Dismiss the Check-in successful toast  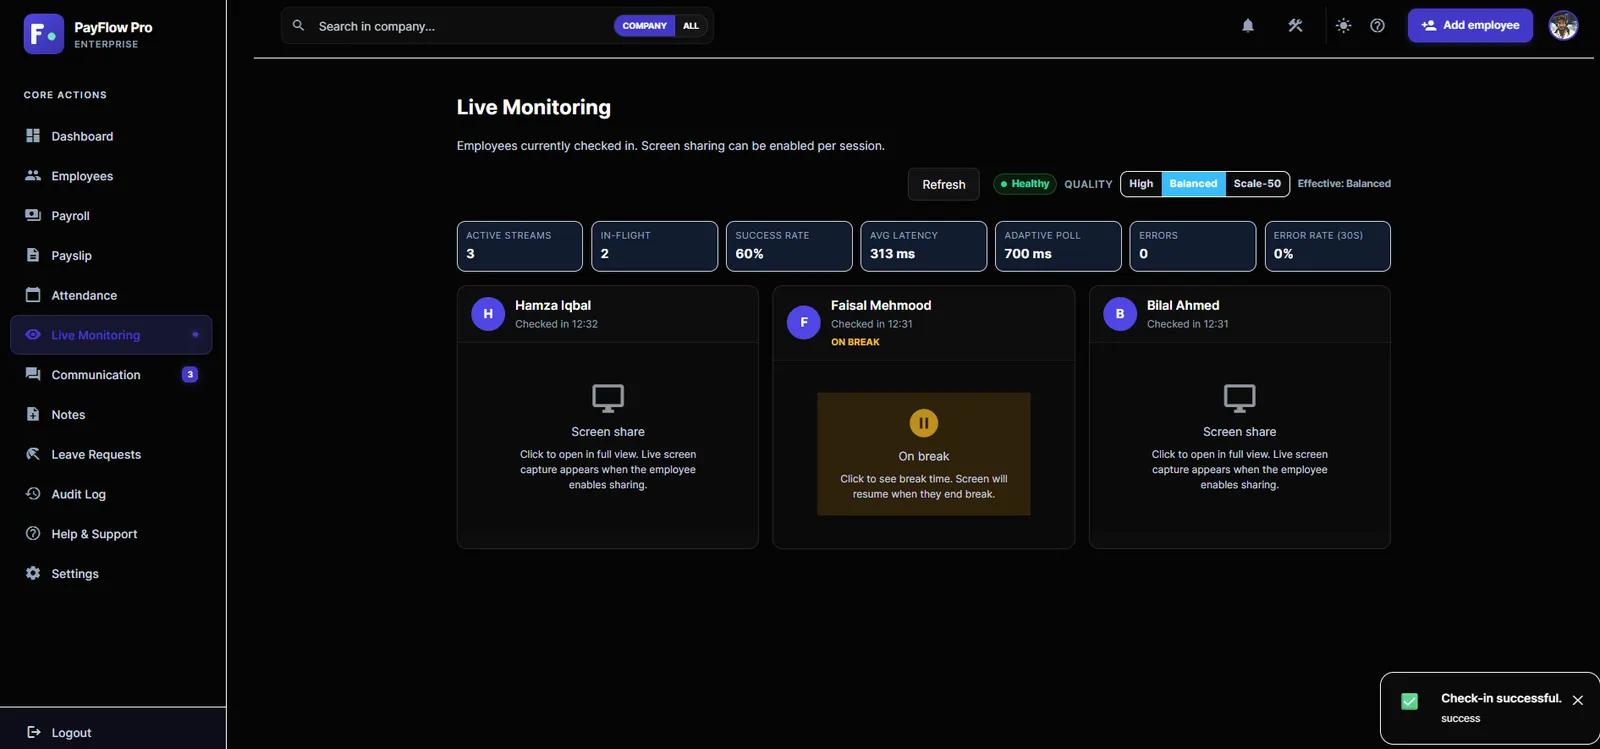click(x=1578, y=700)
